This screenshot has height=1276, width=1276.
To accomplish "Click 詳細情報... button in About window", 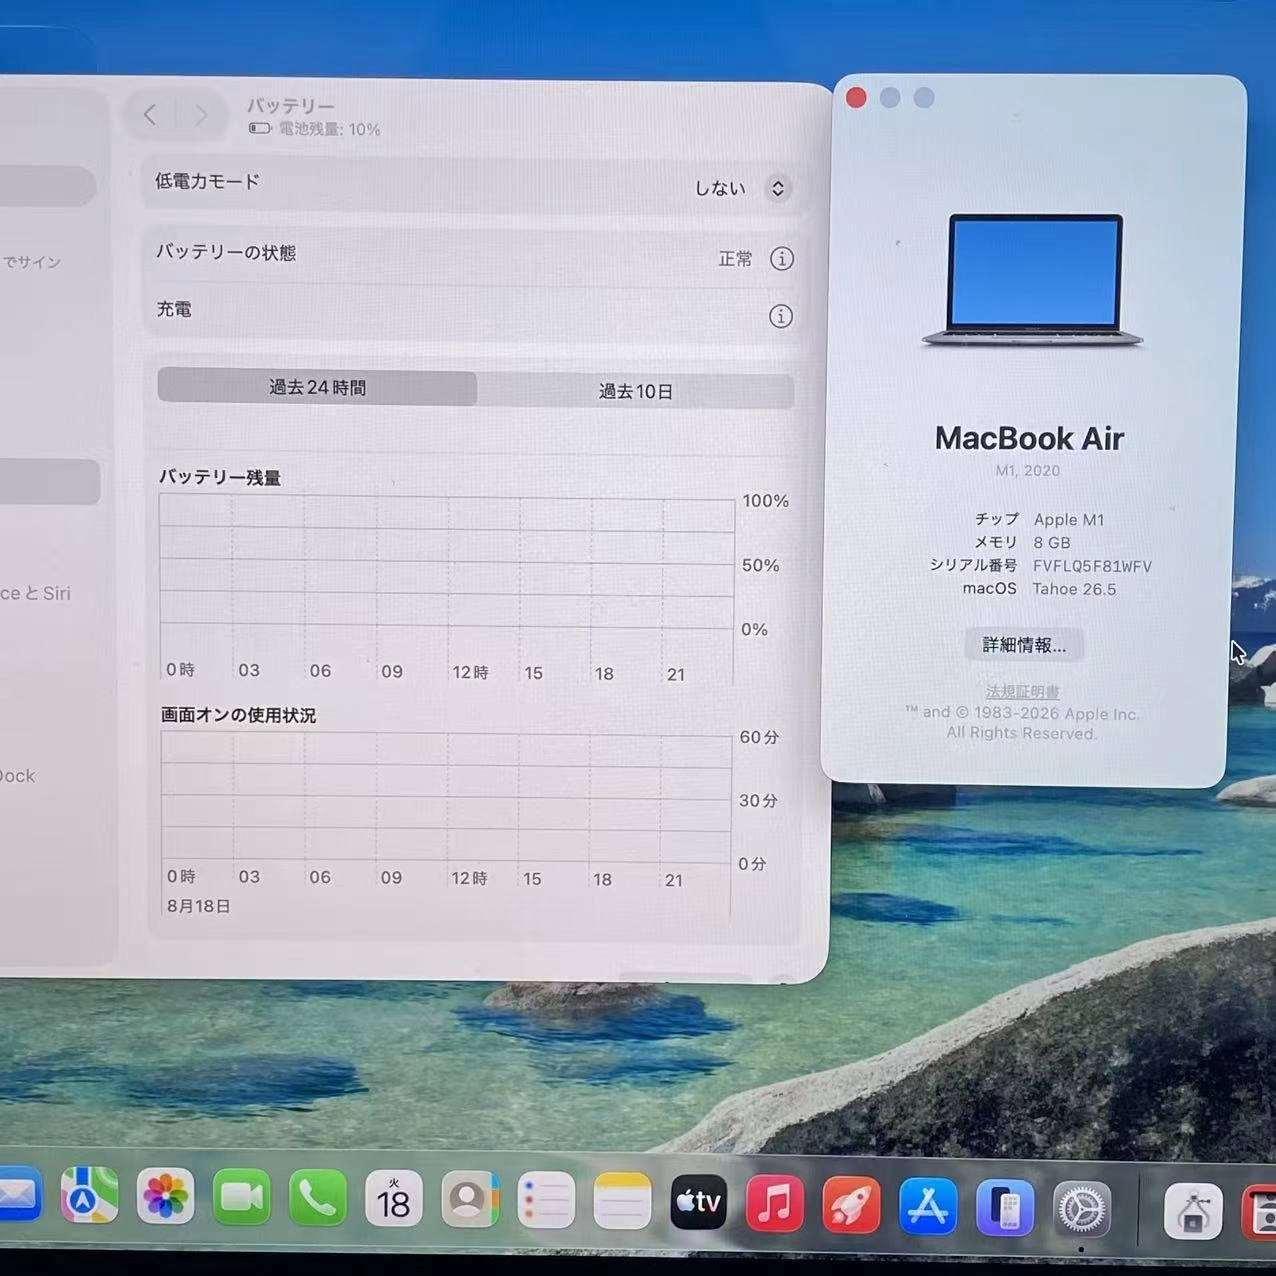I will 1024,645.
